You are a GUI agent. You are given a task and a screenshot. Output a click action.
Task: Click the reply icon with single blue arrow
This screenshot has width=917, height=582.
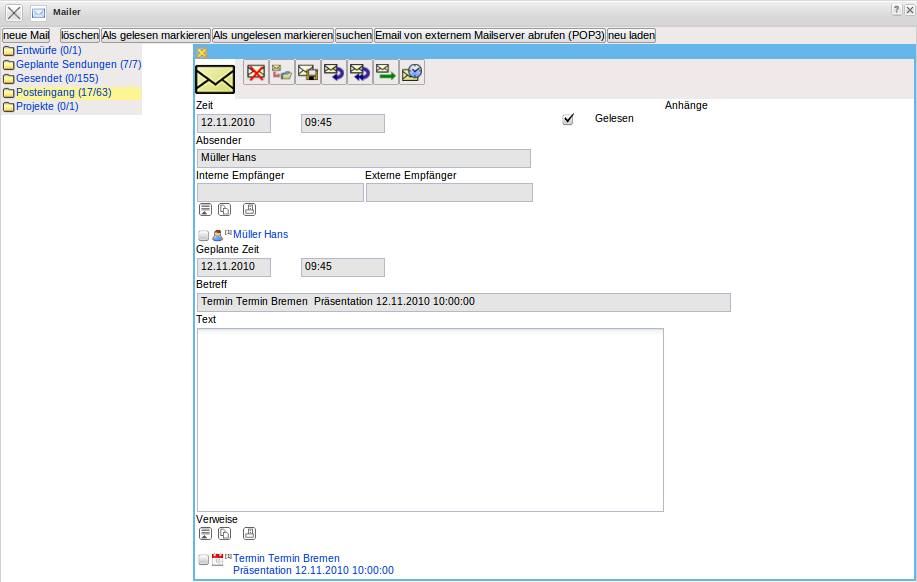tap(334, 73)
